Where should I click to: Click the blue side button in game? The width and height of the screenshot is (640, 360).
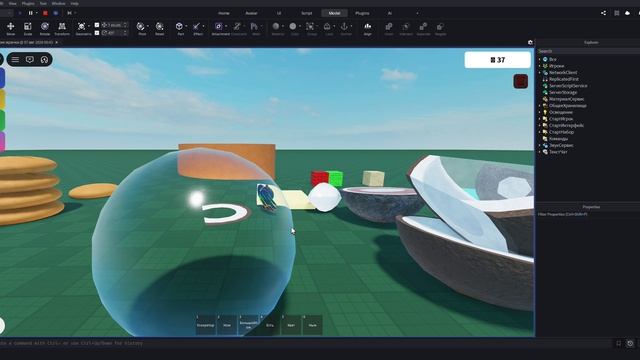2,78
